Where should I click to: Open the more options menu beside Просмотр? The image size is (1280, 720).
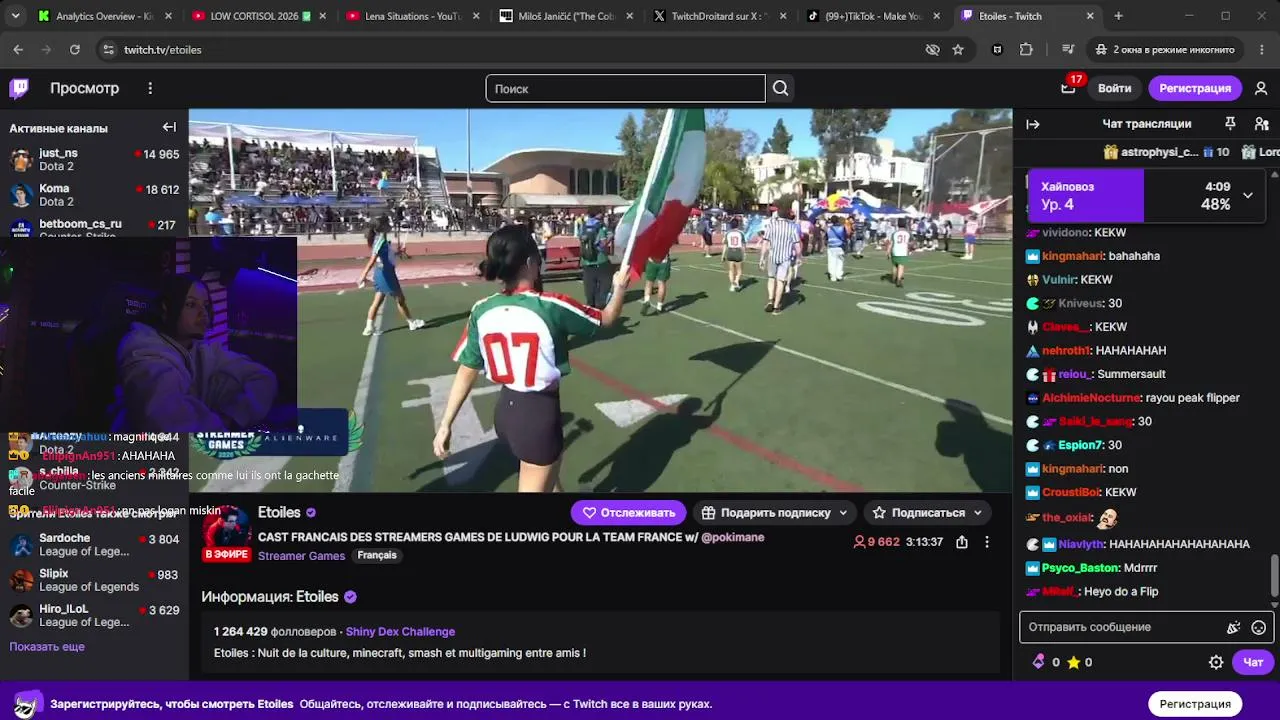150,88
